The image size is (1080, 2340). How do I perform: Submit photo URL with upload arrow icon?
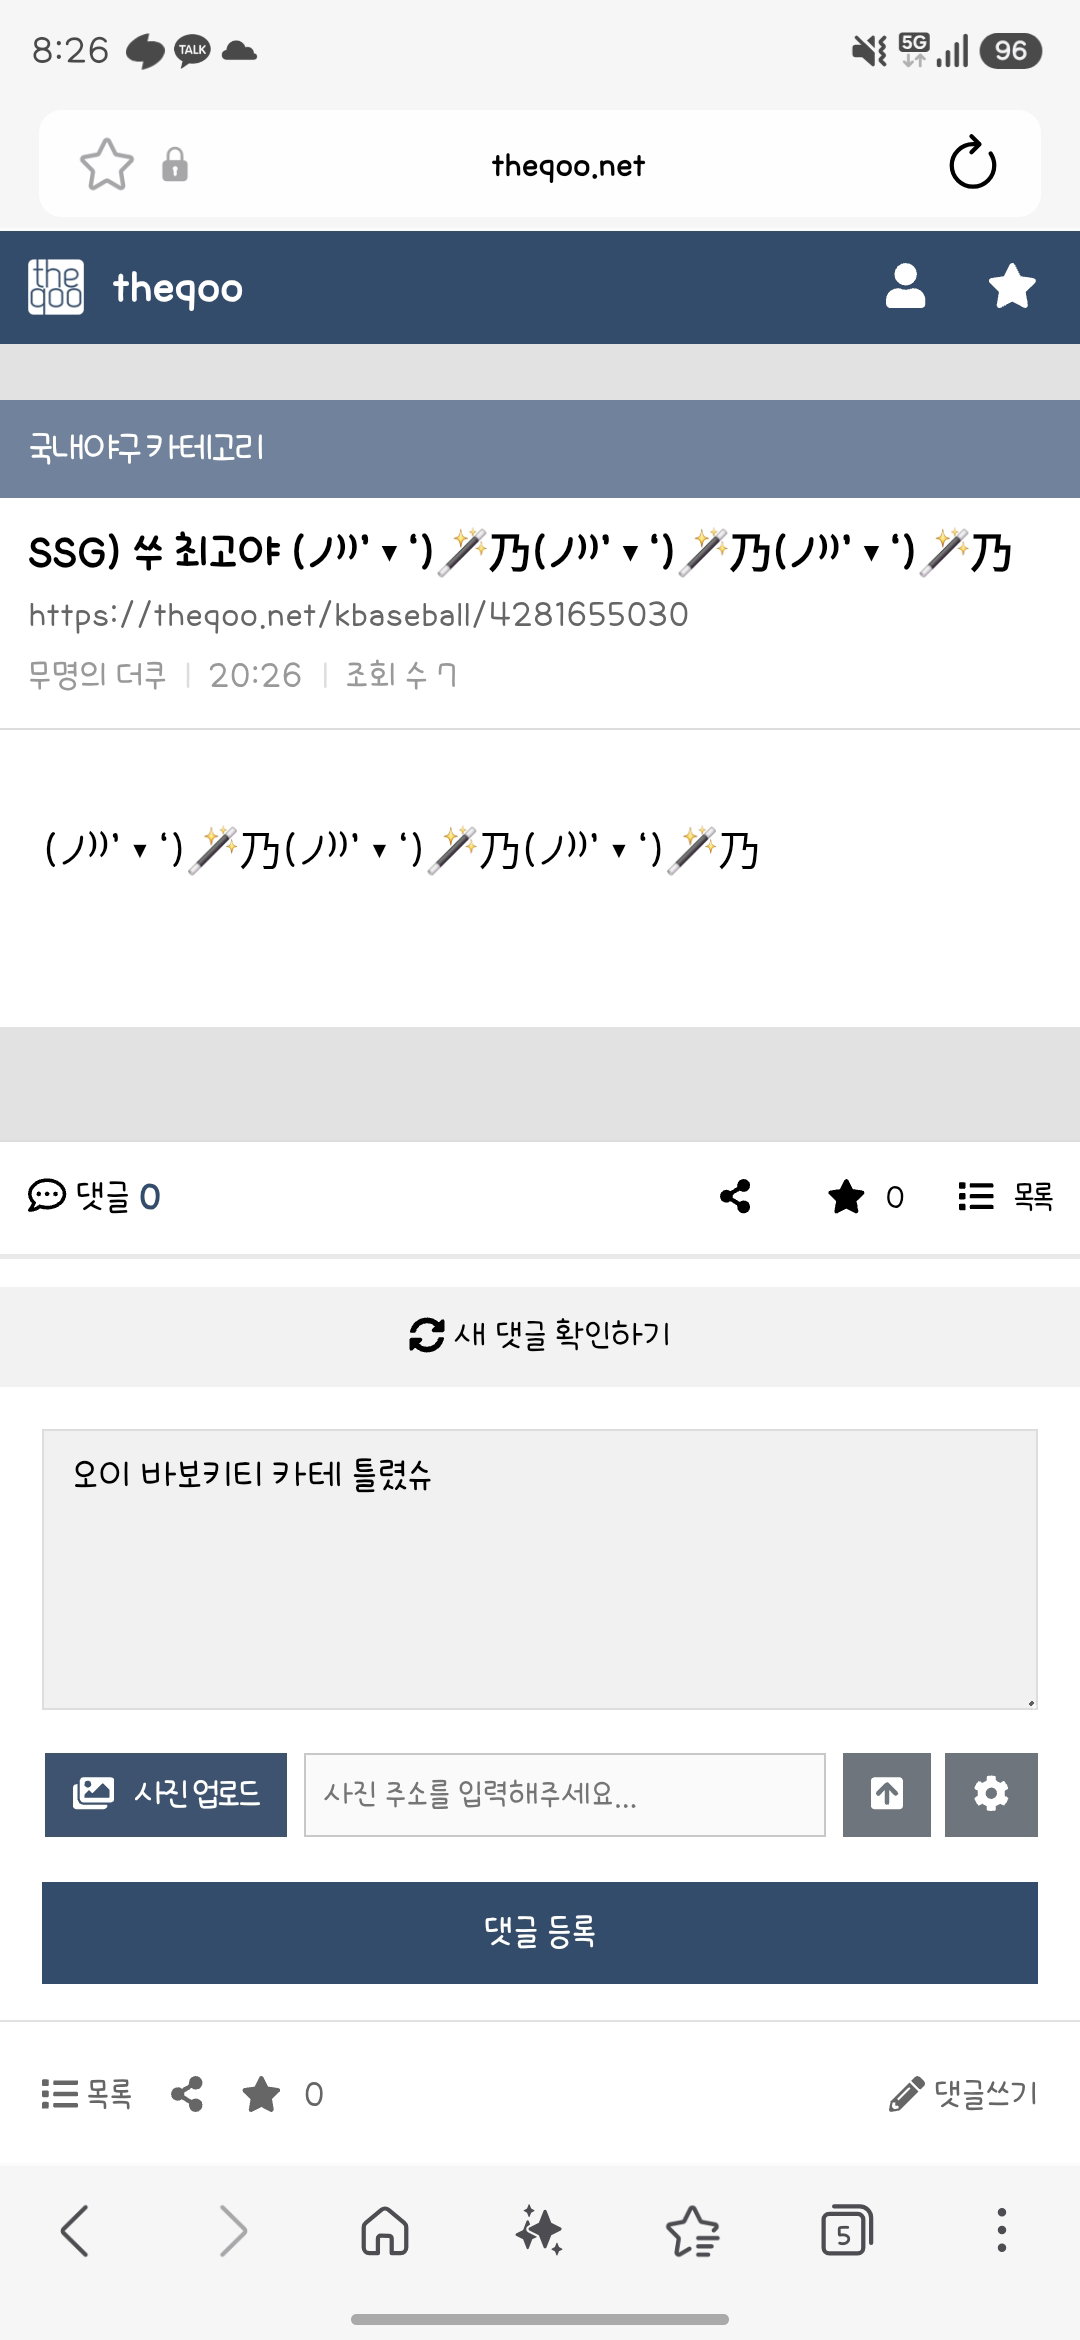887,1794
